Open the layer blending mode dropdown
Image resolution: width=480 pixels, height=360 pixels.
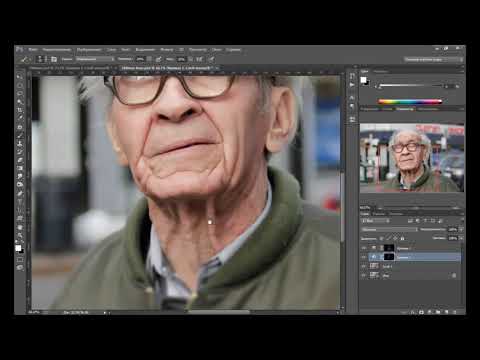pyautogui.click(x=389, y=230)
